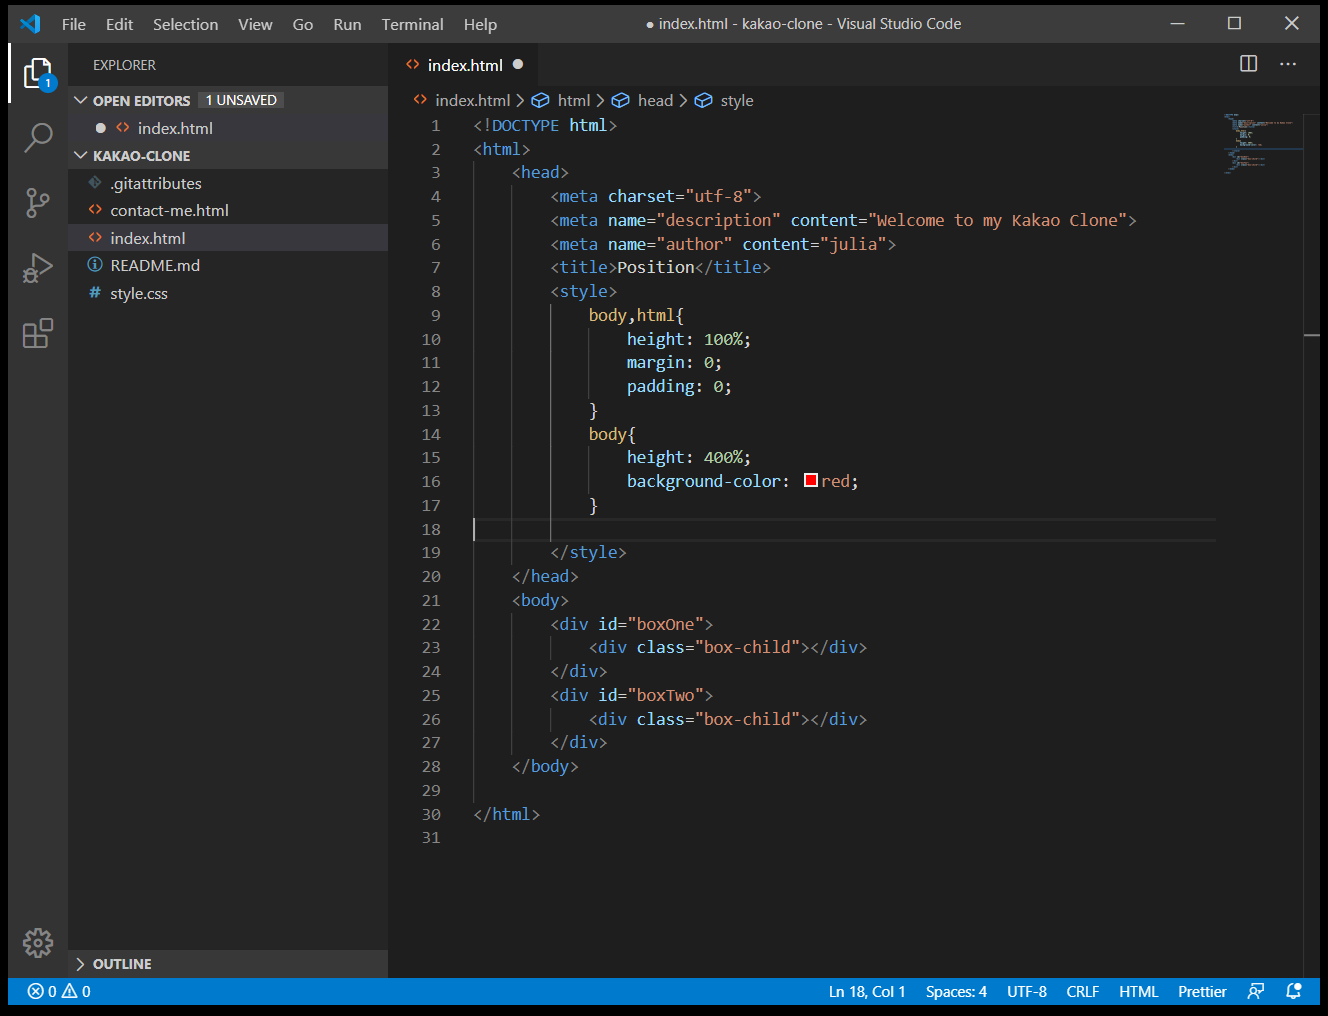Open contact-me.html in explorer
The width and height of the screenshot is (1328, 1016).
(228, 210)
